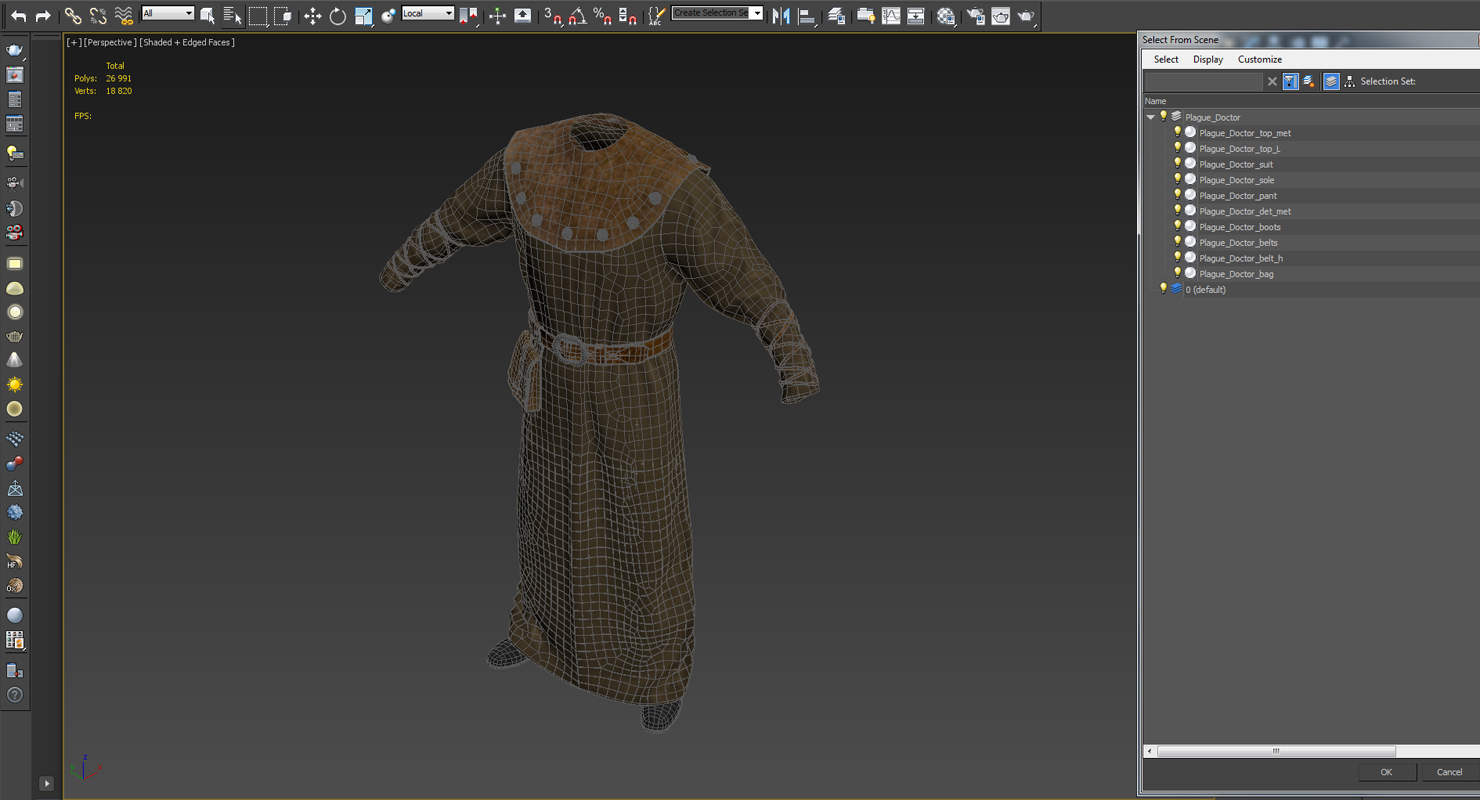This screenshot has width=1480, height=800.
Task: Open the Customize menu in Select From Scene
Action: click(x=1260, y=60)
